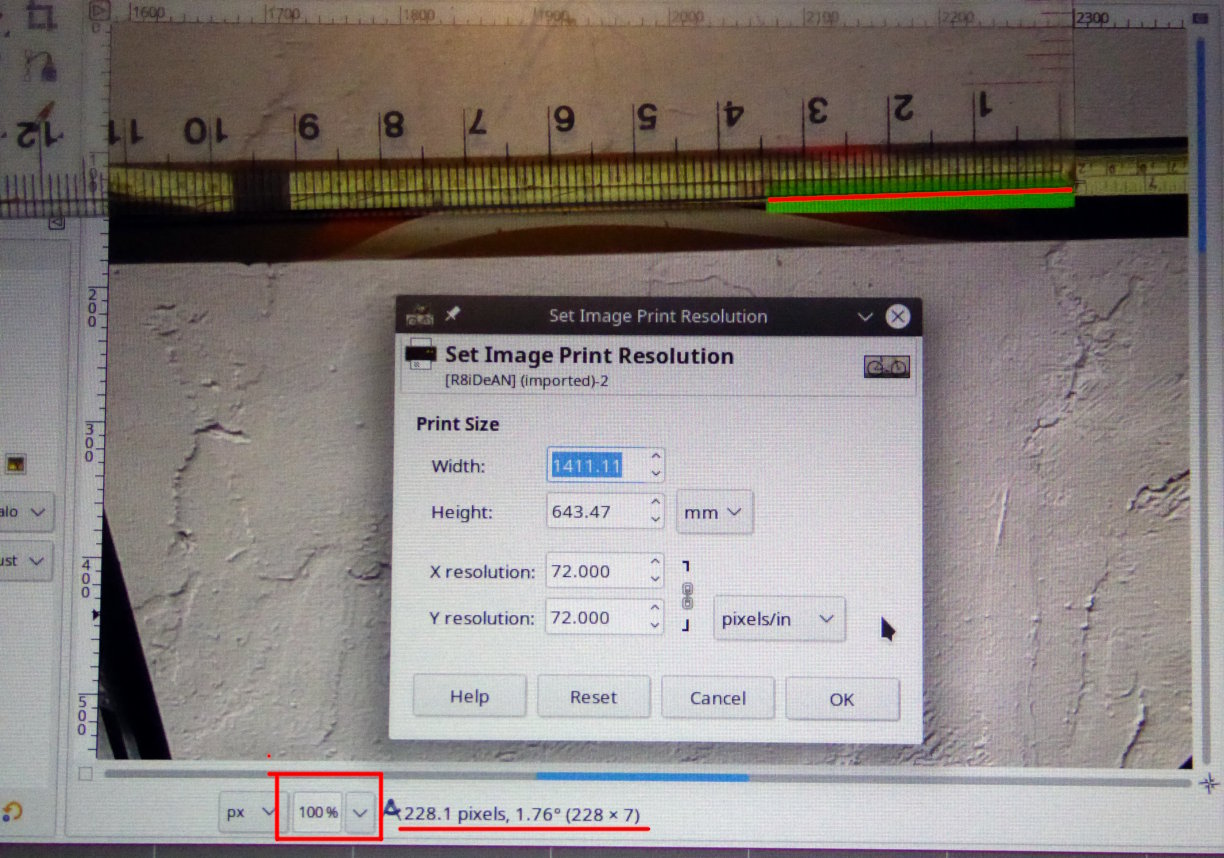Increase Width using the up stepper arrow

coord(655,457)
